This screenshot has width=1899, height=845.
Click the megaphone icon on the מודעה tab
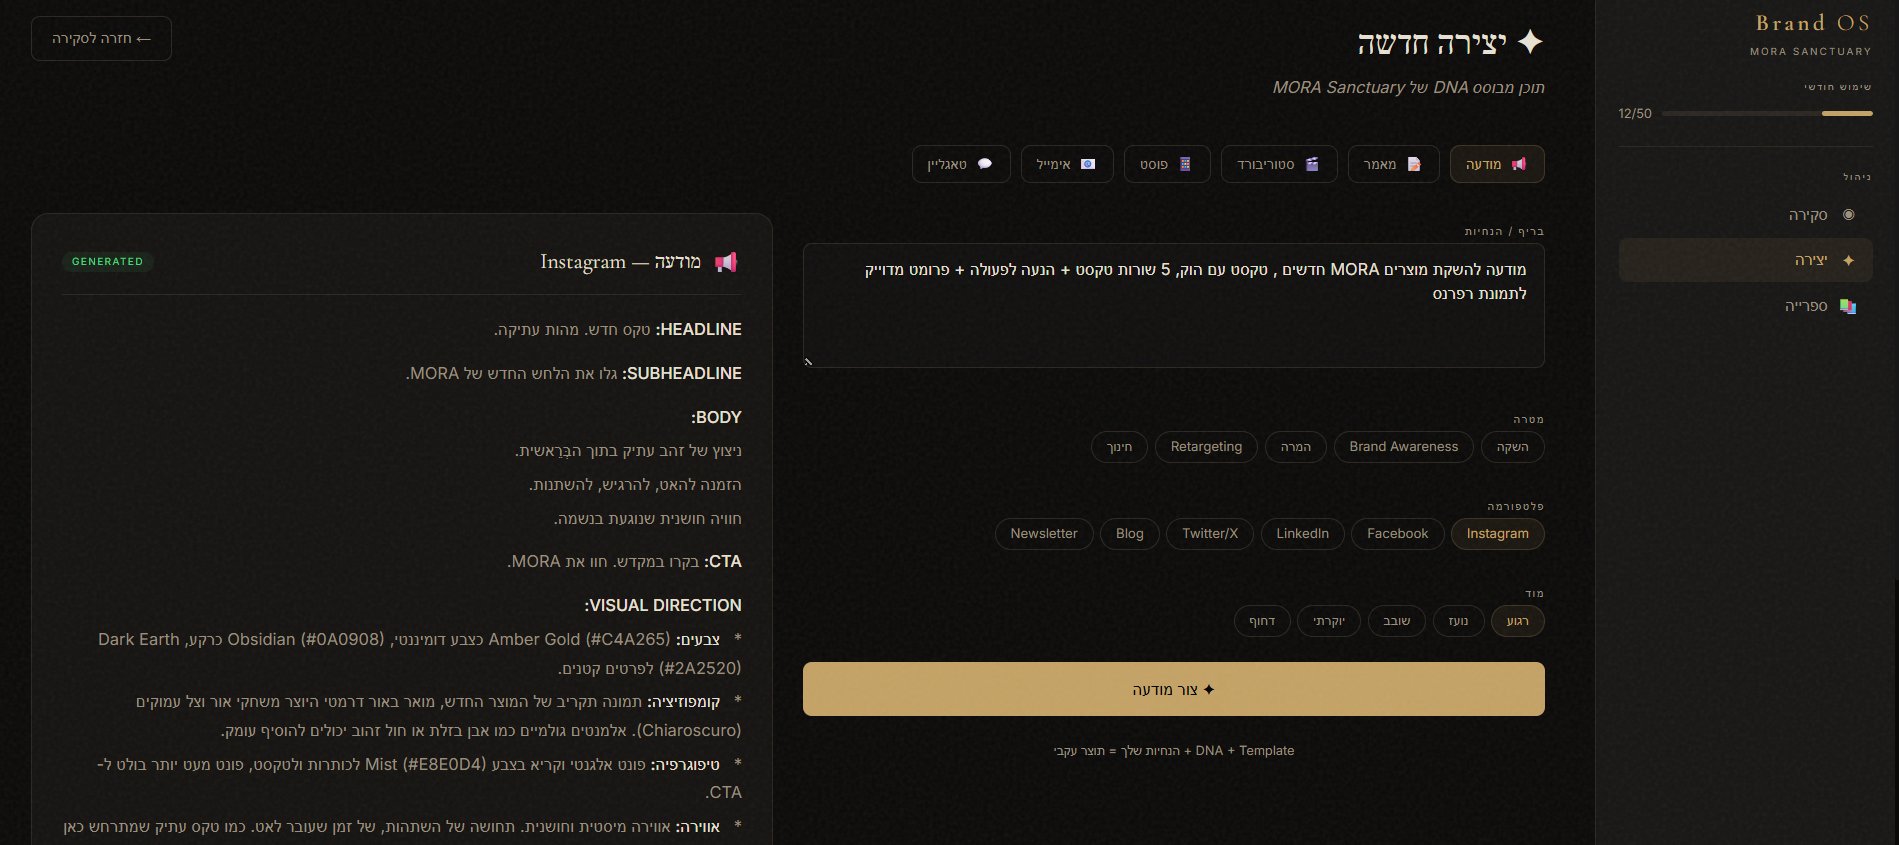[1519, 164]
